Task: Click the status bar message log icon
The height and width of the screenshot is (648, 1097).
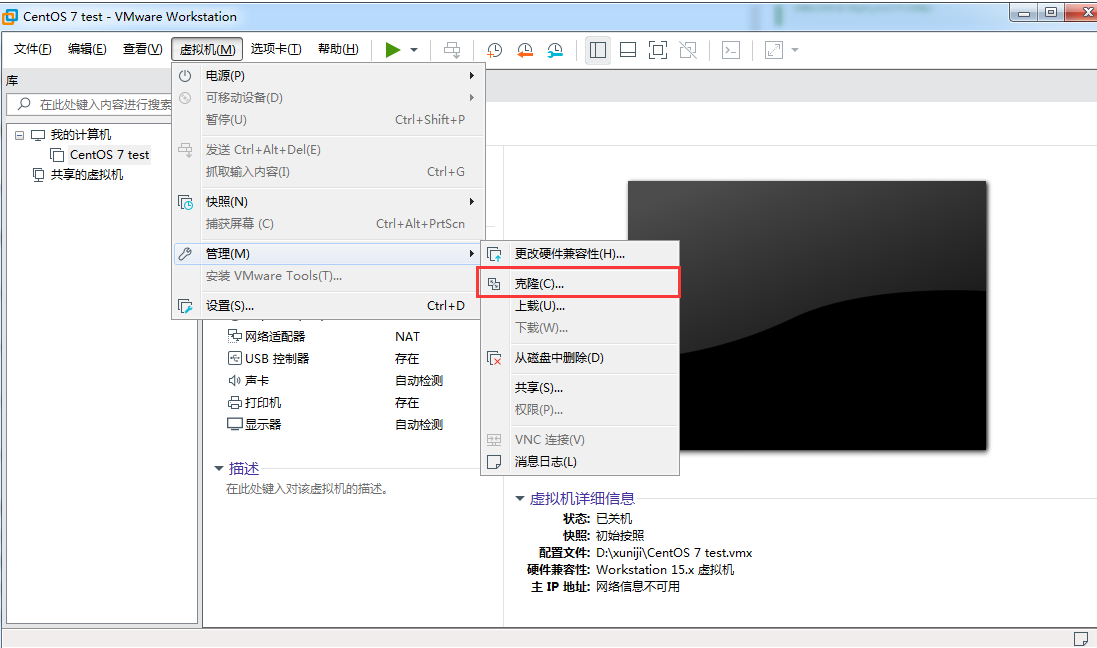Action: pos(1081,638)
